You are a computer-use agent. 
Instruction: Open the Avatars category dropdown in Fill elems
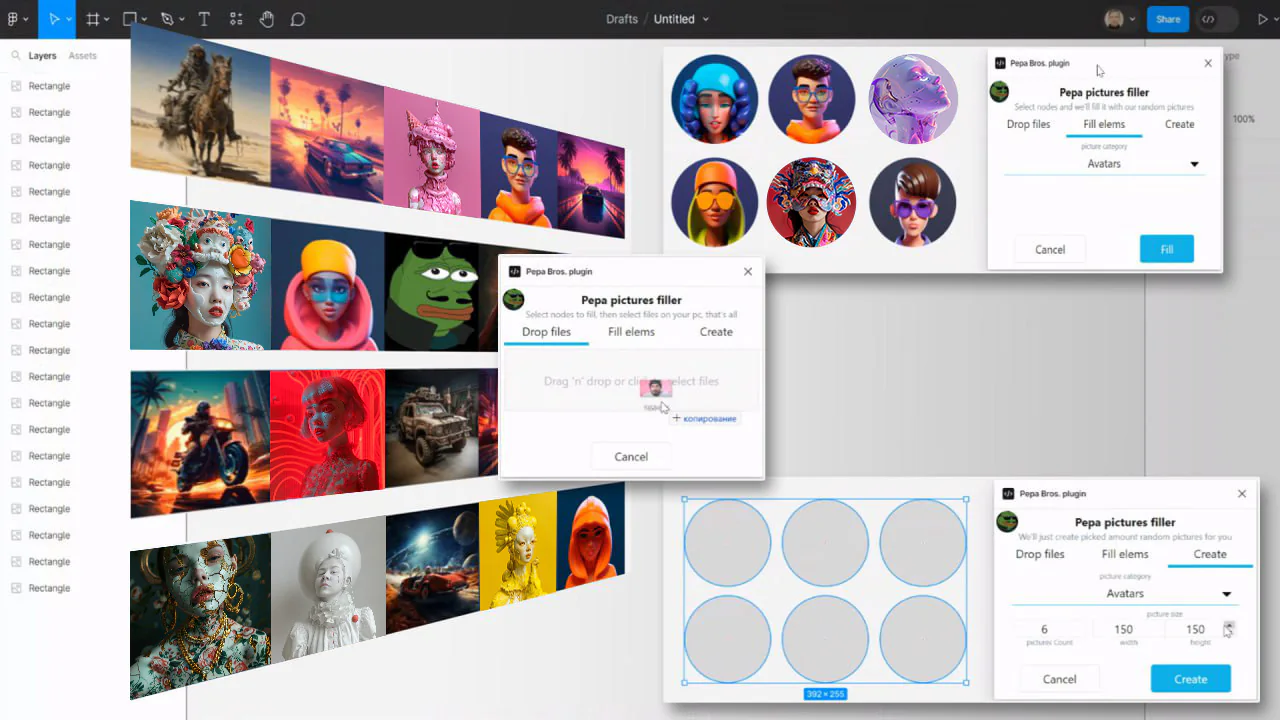pyautogui.click(x=1104, y=164)
